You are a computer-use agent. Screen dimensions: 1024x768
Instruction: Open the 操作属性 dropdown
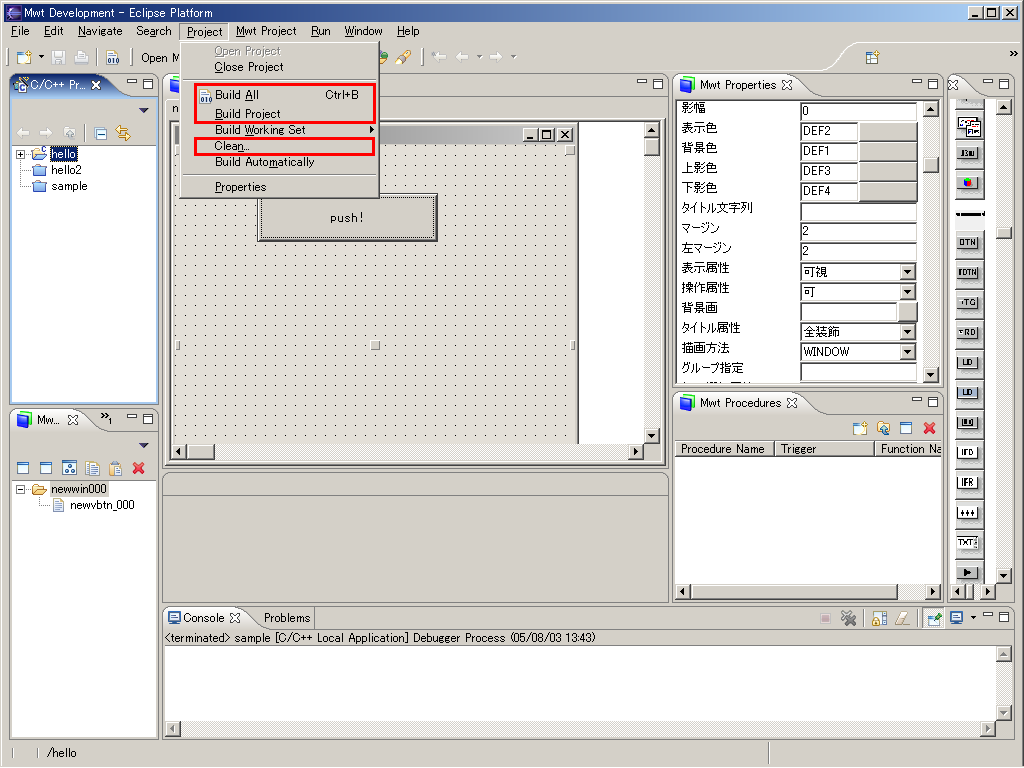tap(908, 292)
